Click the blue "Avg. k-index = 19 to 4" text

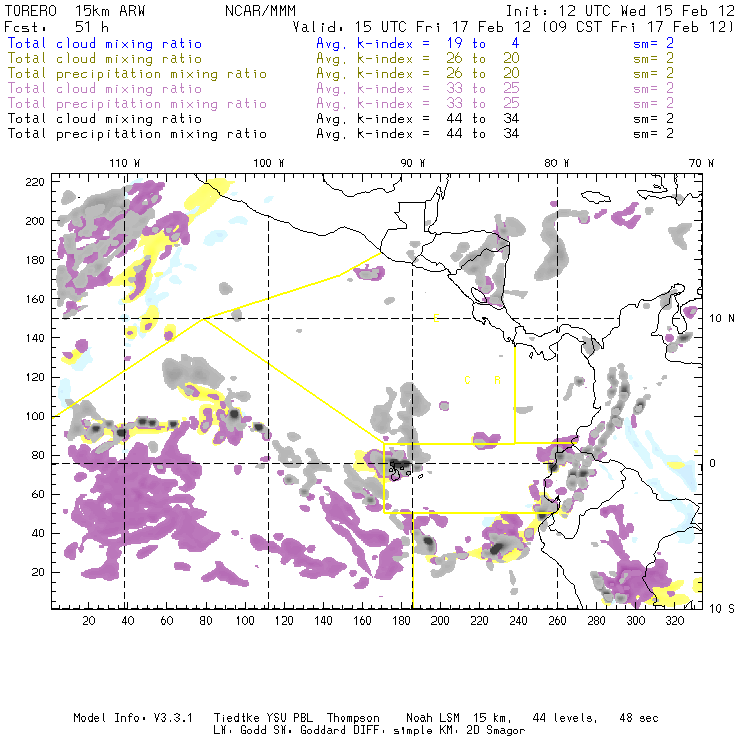coord(418,43)
